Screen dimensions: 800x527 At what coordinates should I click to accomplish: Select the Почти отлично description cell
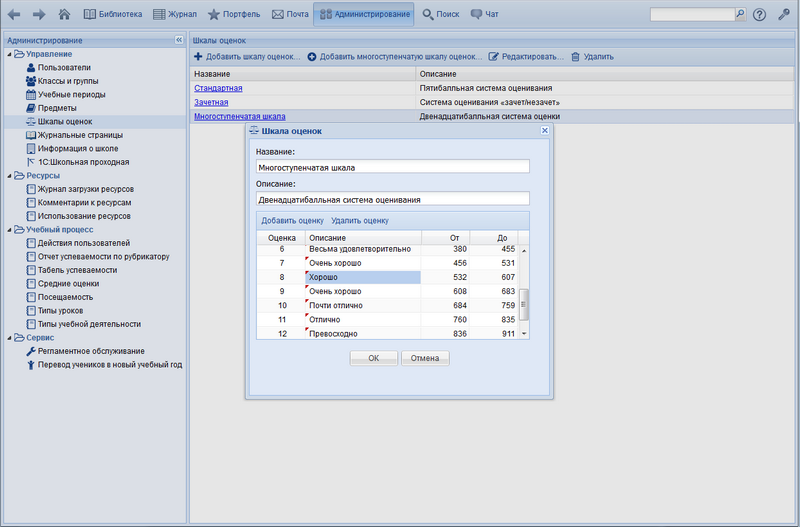(363, 306)
